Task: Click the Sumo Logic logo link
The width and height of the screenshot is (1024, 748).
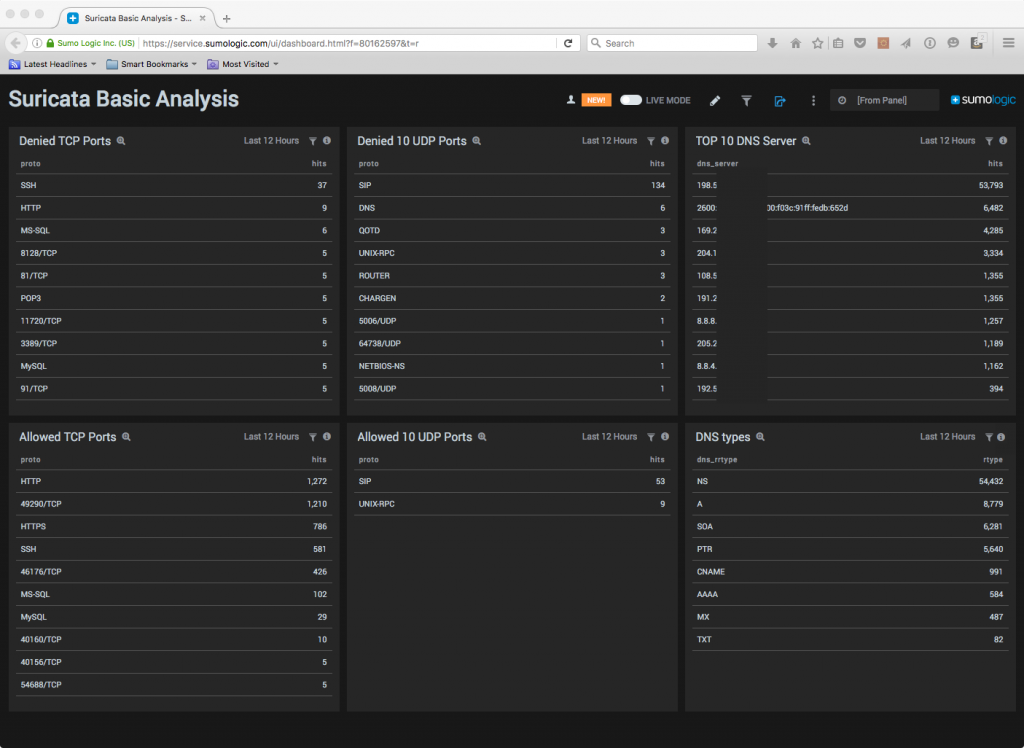Action: coord(983,100)
